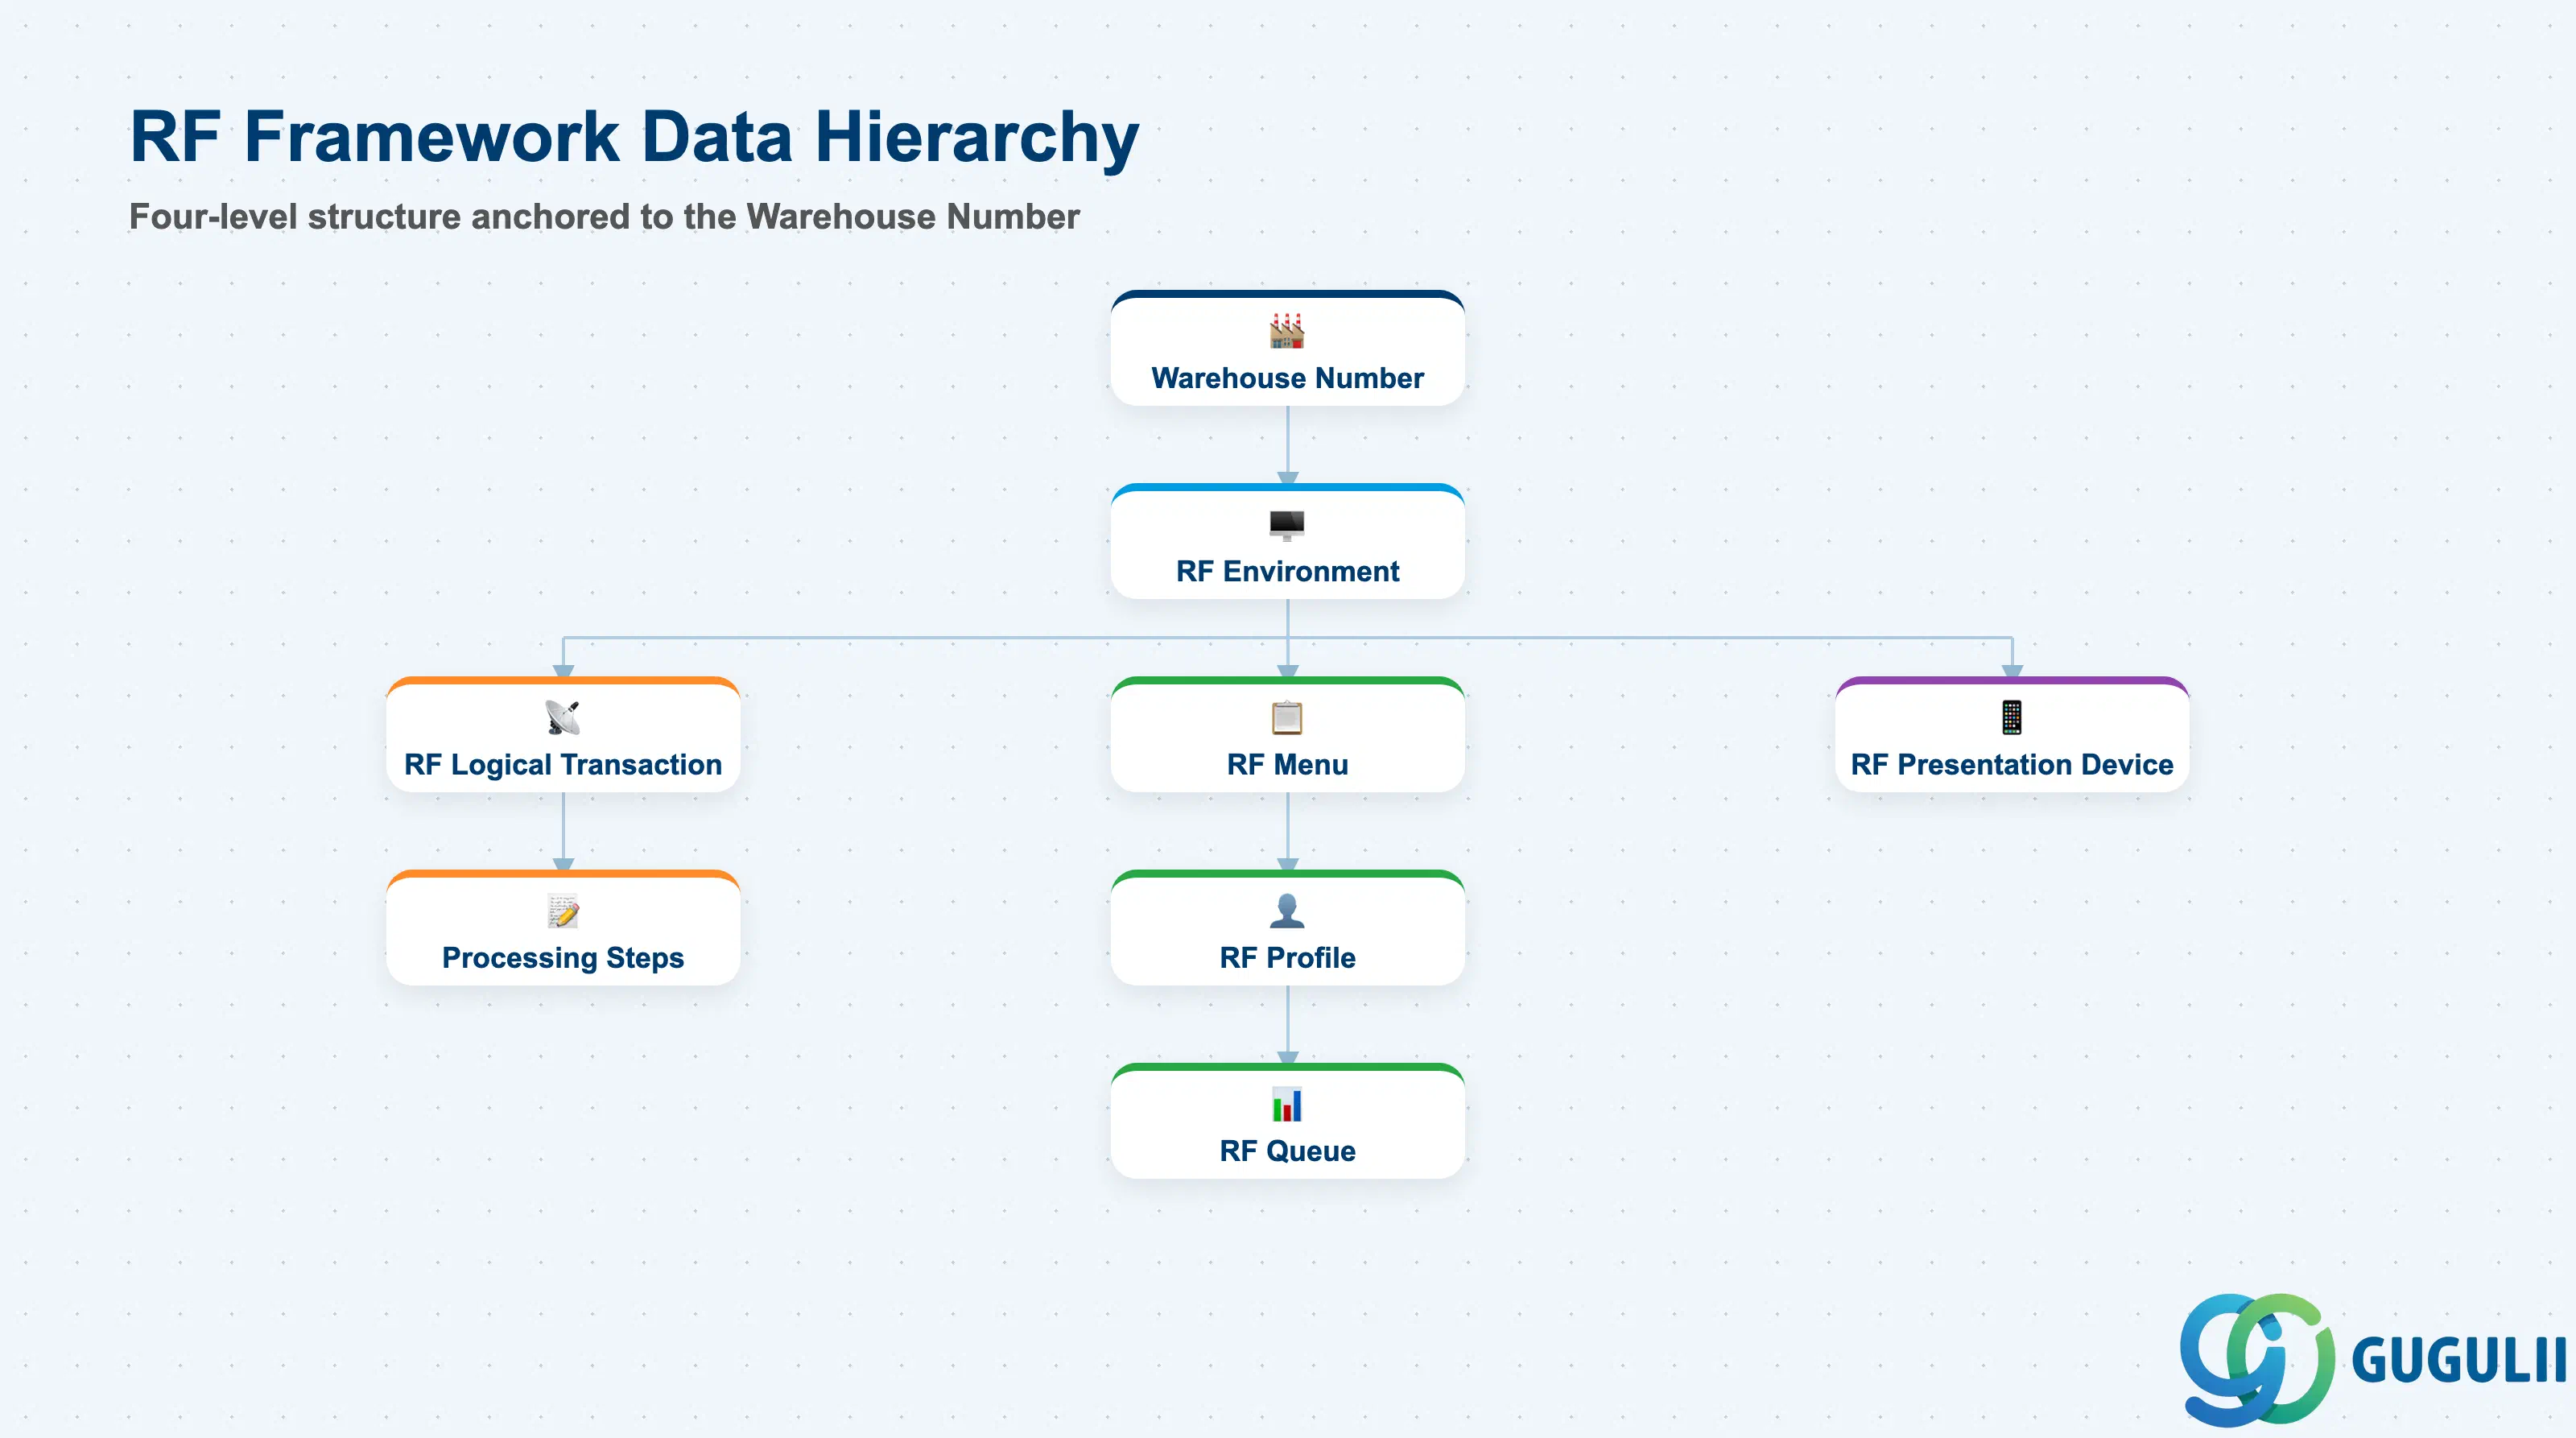
Task: Click the RF Menu label
Action: [1287, 765]
